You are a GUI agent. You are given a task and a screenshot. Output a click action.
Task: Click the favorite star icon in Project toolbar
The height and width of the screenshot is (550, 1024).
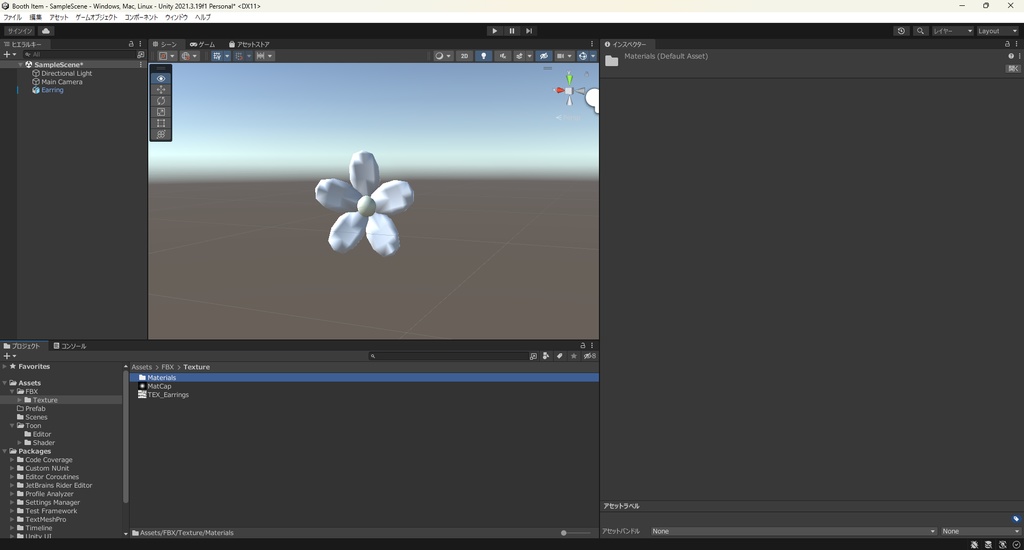(x=573, y=356)
